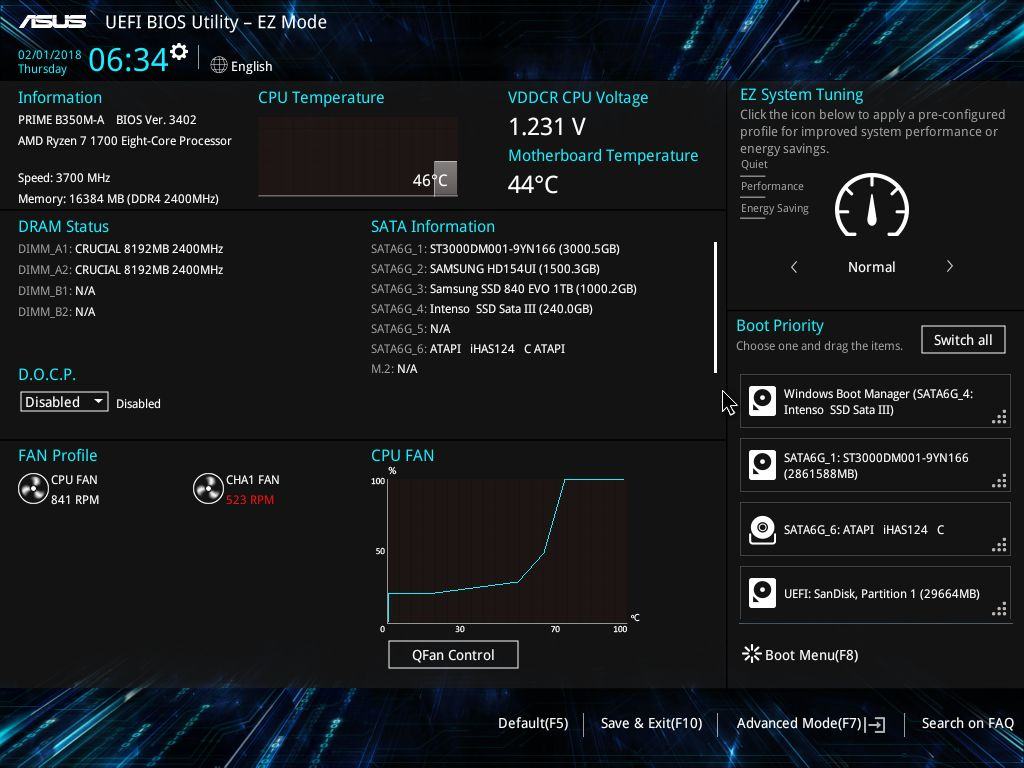This screenshot has width=1024, height=768.
Task: Click SATA6G_4 Intenso SSD row
Action: coord(482,309)
